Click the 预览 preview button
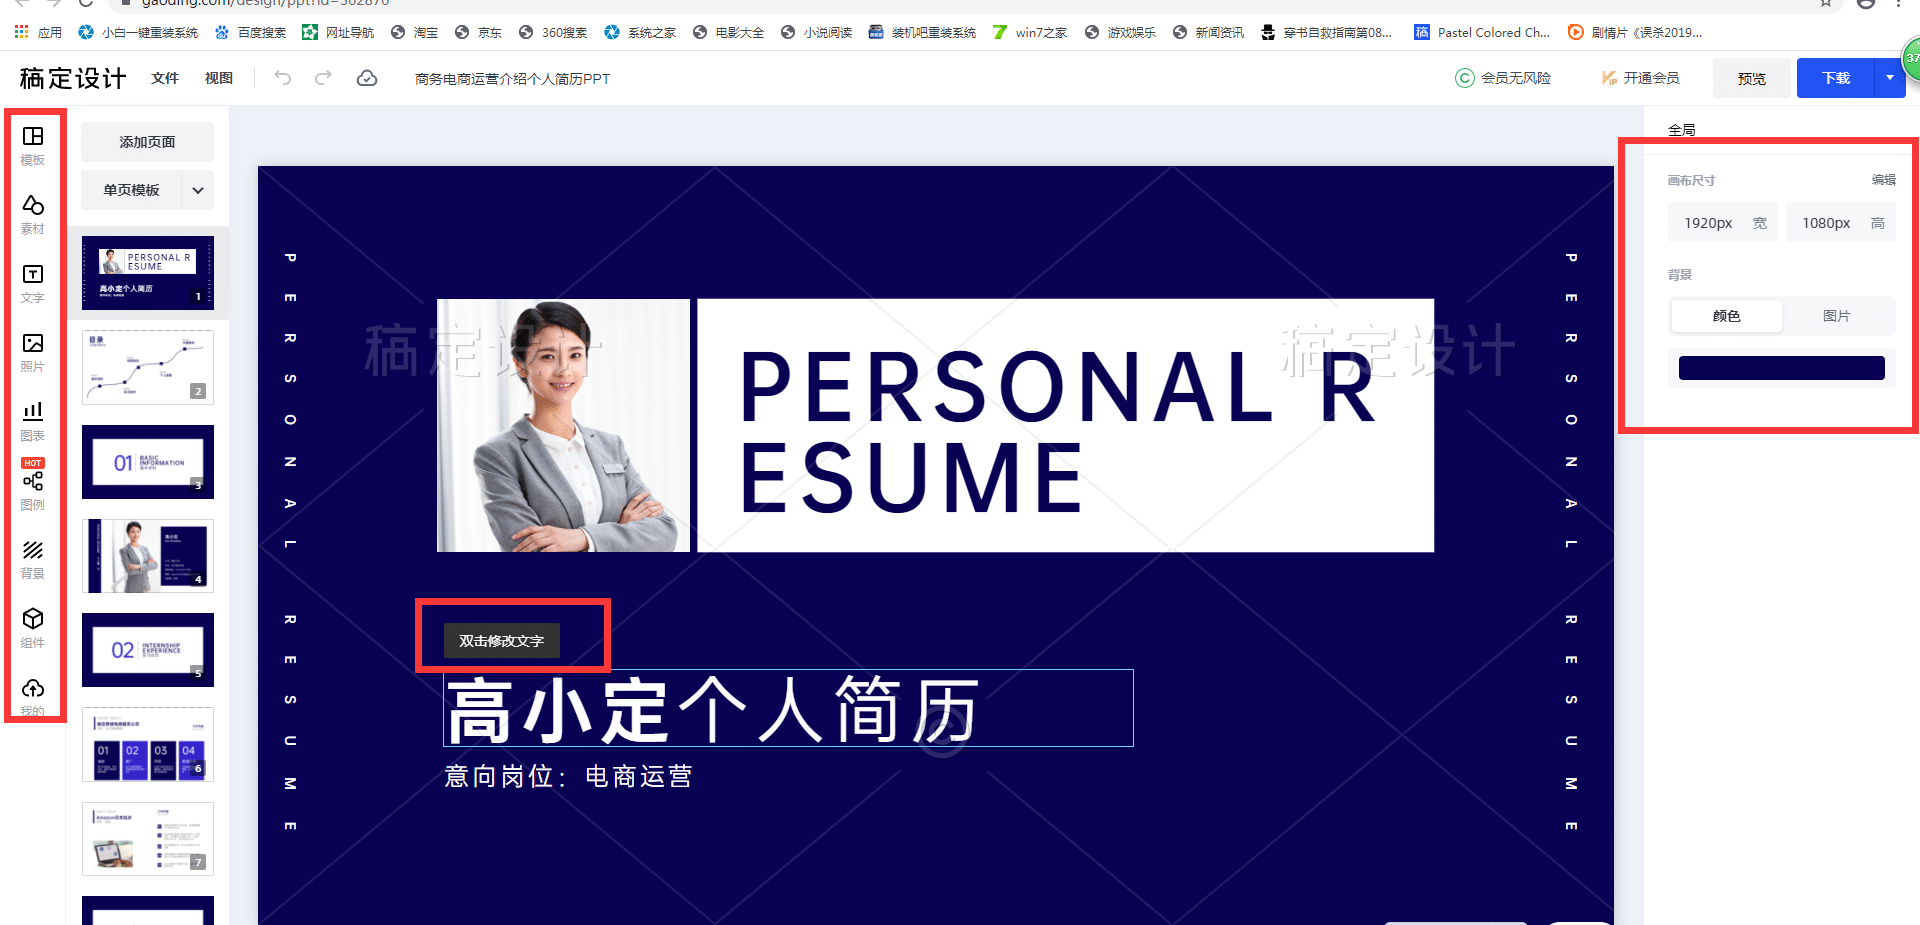1920x925 pixels. [1752, 78]
